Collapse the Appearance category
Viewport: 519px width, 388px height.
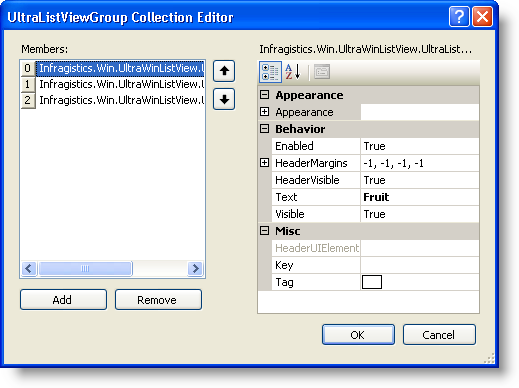[264, 95]
